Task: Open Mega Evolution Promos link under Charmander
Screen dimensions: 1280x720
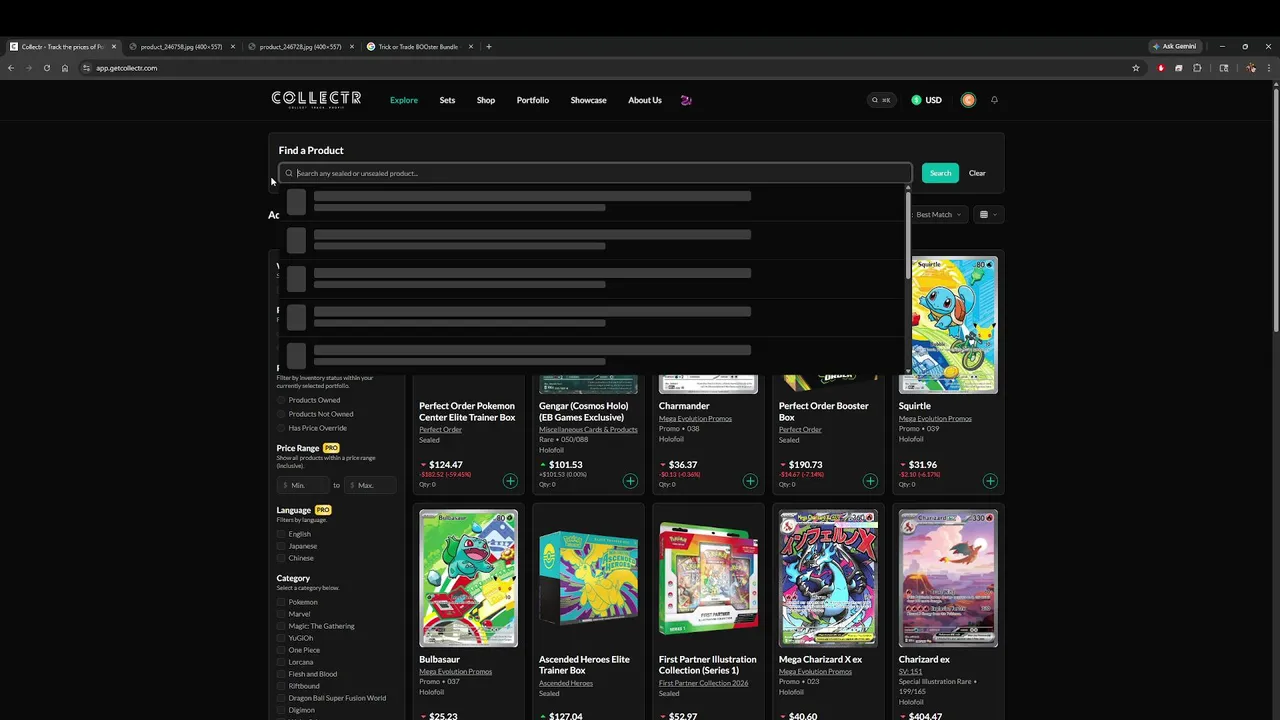Action: click(695, 418)
